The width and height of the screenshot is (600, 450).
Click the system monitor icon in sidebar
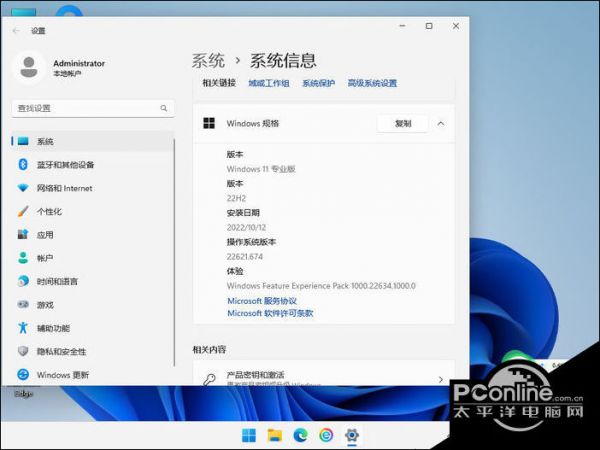[23, 141]
